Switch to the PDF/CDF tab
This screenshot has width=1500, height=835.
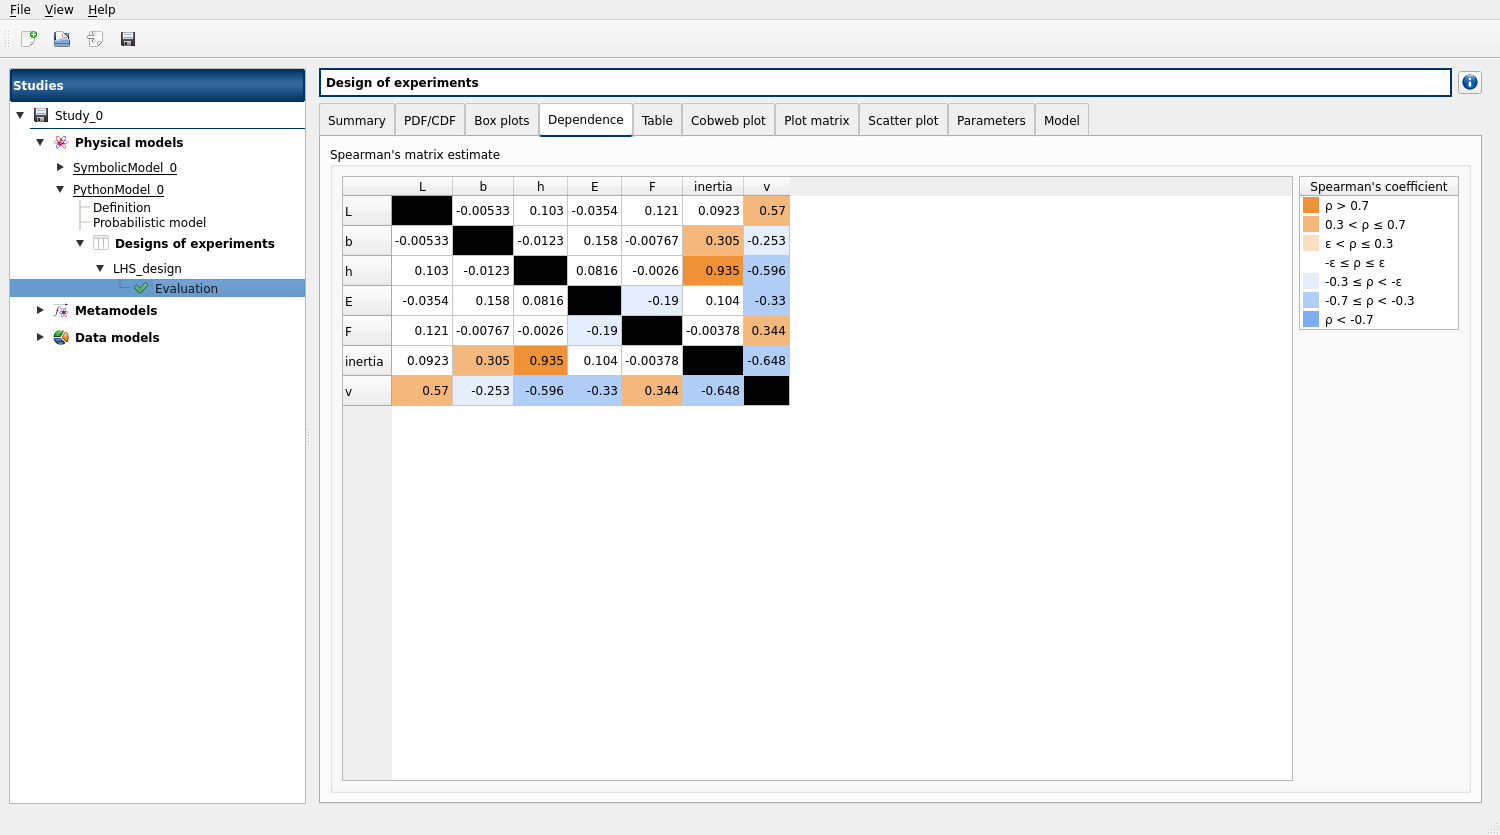[x=430, y=120]
